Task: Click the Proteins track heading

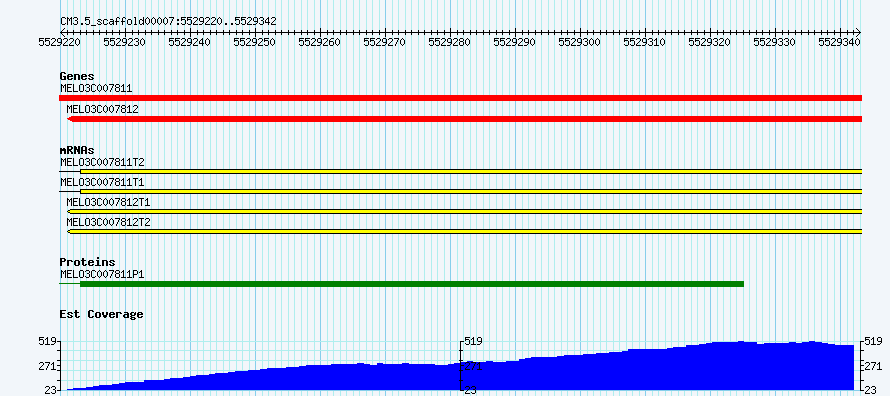Action: coord(87,262)
